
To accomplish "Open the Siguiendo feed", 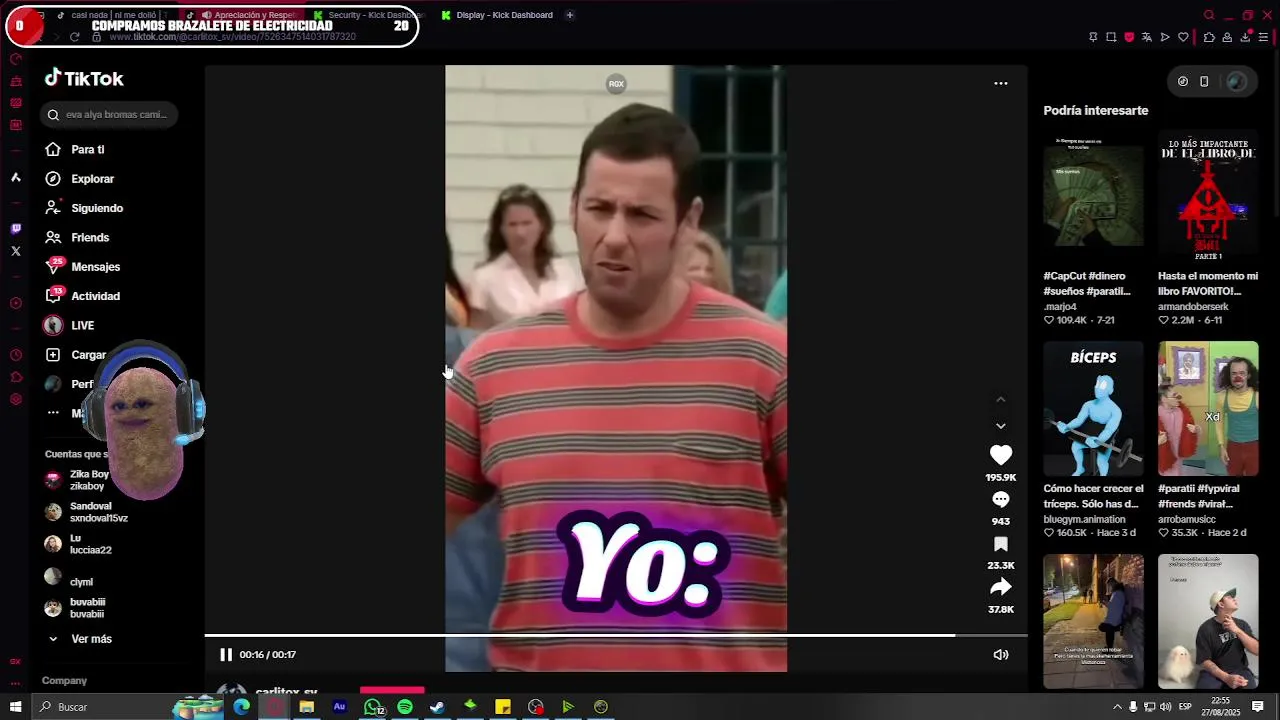I will [x=84, y=208].
